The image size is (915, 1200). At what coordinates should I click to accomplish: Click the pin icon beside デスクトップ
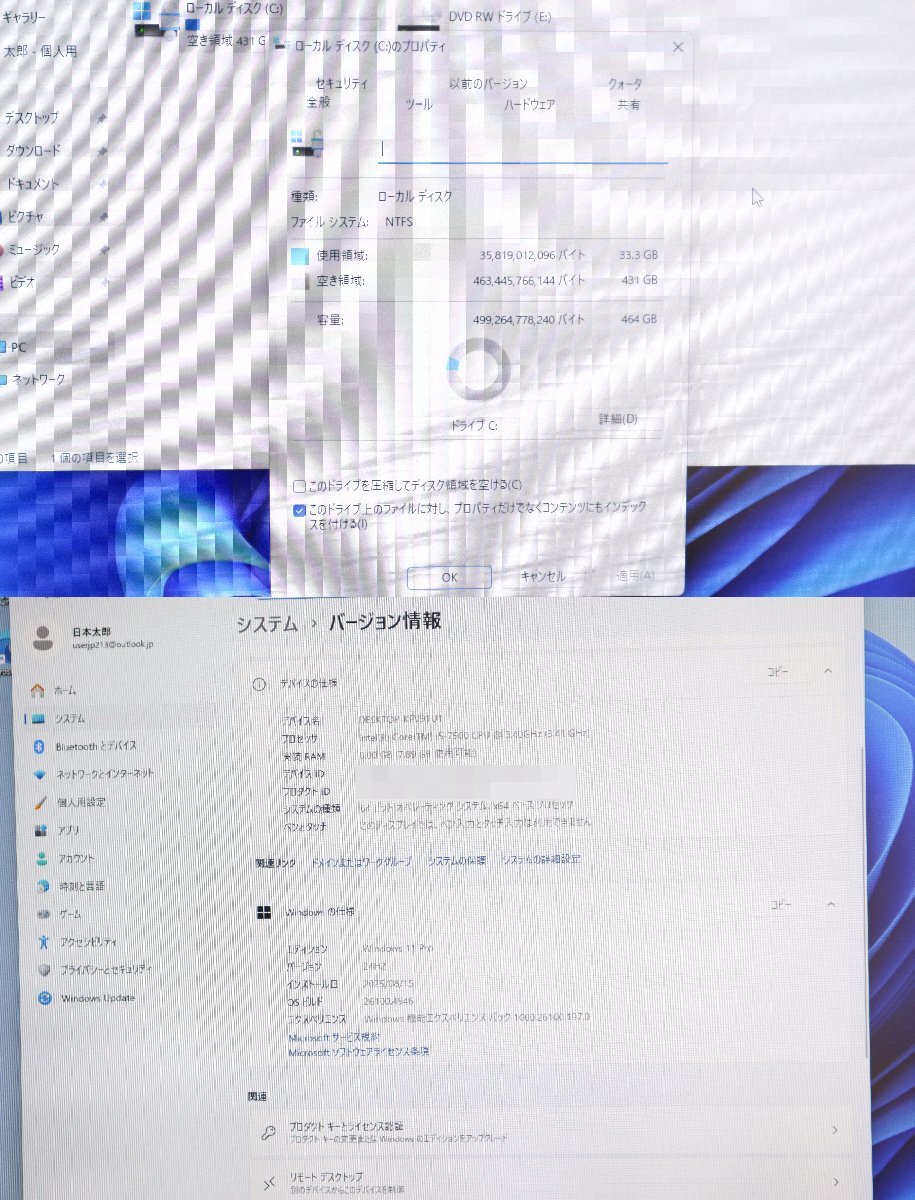[102, 118]
